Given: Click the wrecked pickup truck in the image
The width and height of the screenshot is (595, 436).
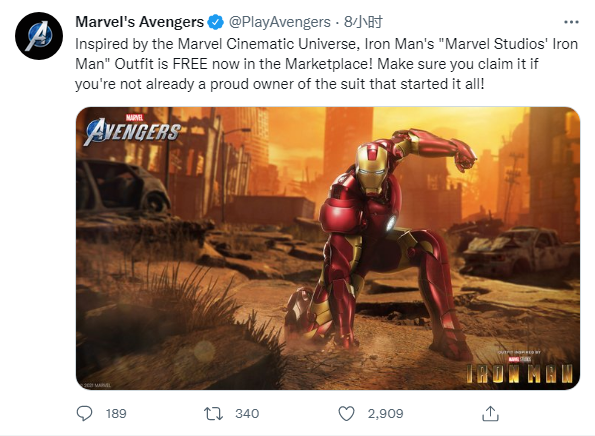Looking at the screenshot, I should (x=520, y=250).
